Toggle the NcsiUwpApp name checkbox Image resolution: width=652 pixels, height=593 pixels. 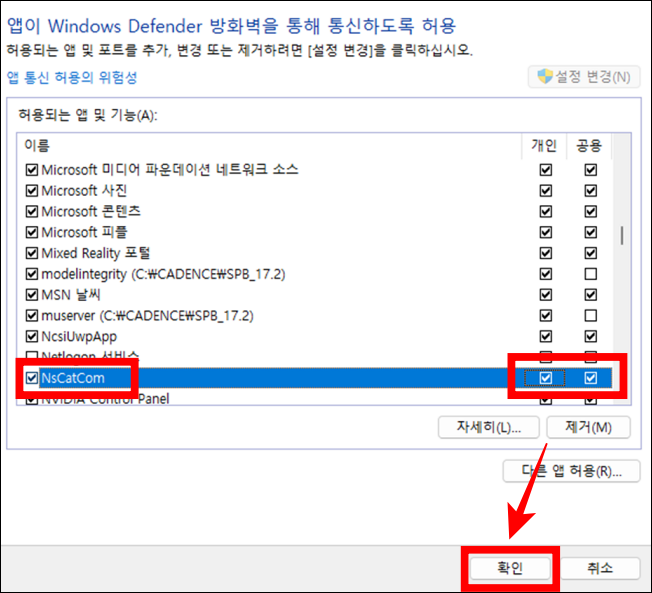(32, 336)
